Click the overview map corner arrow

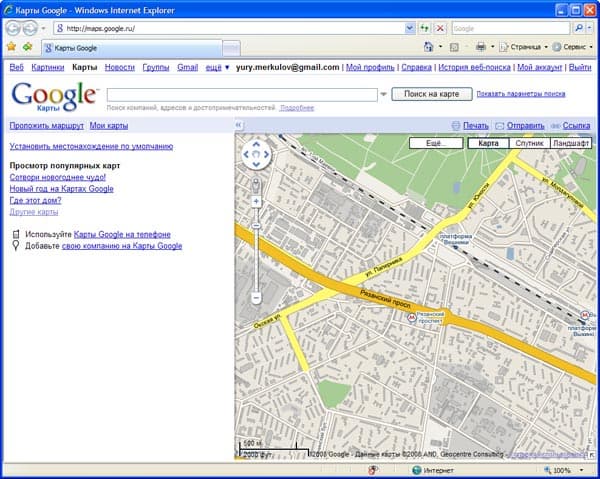click(x=592, y=455)
